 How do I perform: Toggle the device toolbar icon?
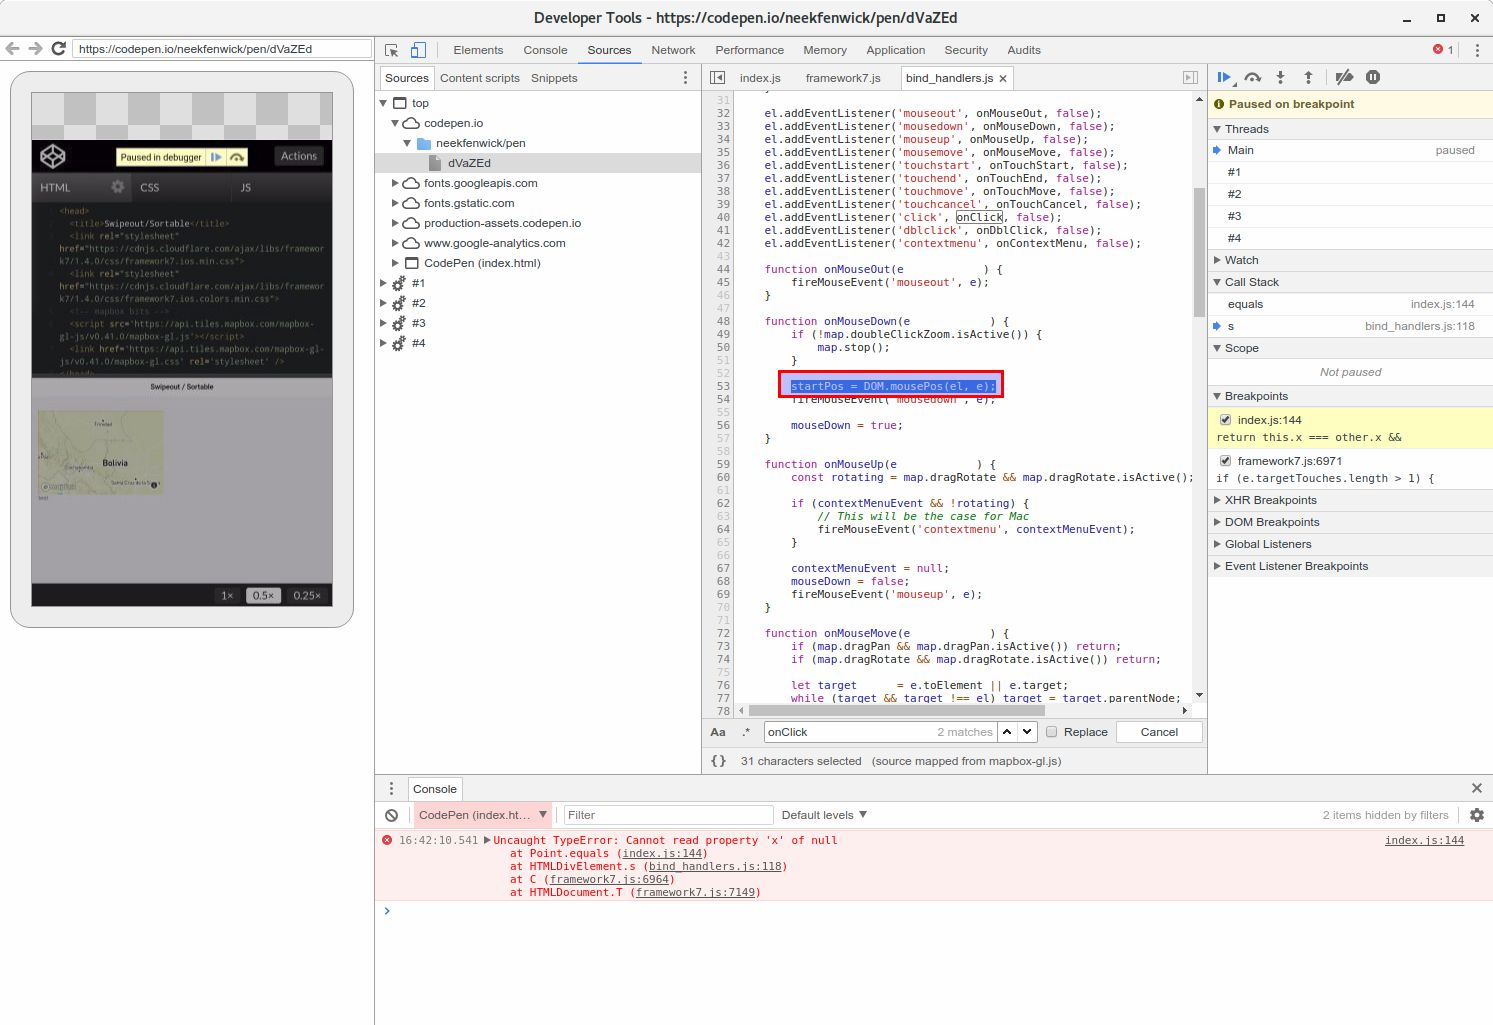click(418, 49)
